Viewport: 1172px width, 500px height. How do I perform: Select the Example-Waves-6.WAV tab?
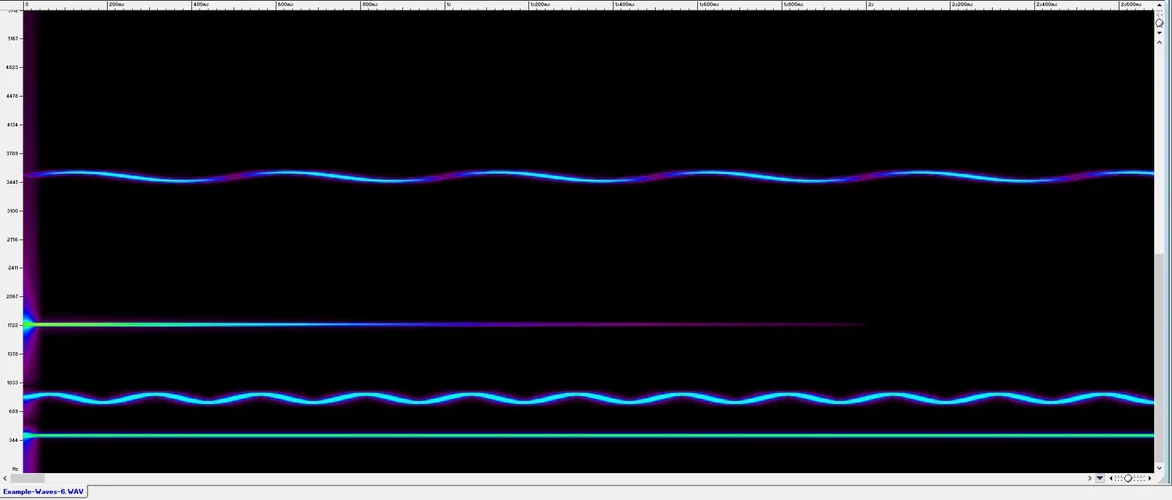pyautogui.click(x=43, y=492)
